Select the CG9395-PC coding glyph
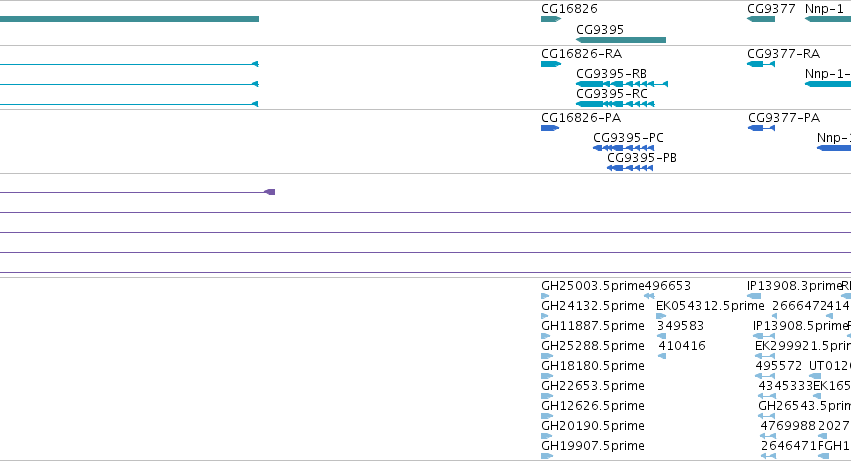The width and height of the screenshot is (851, 461). pyautogui.click(x=624, y=148)
